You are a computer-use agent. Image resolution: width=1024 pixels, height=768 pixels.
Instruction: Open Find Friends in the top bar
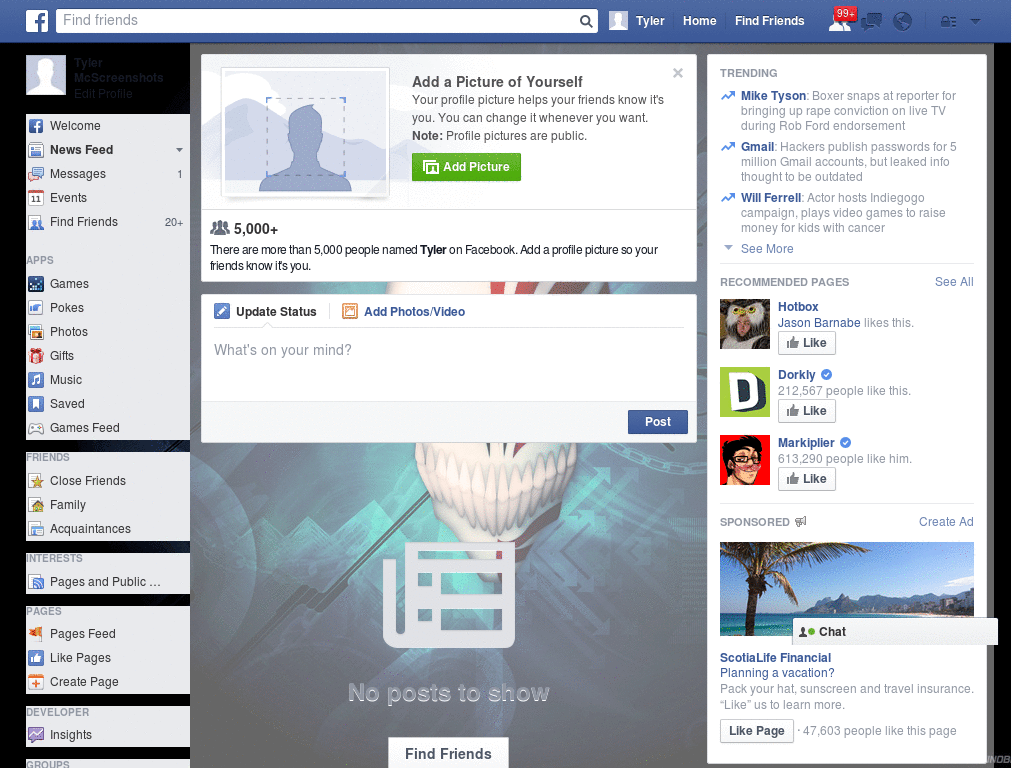769,21
